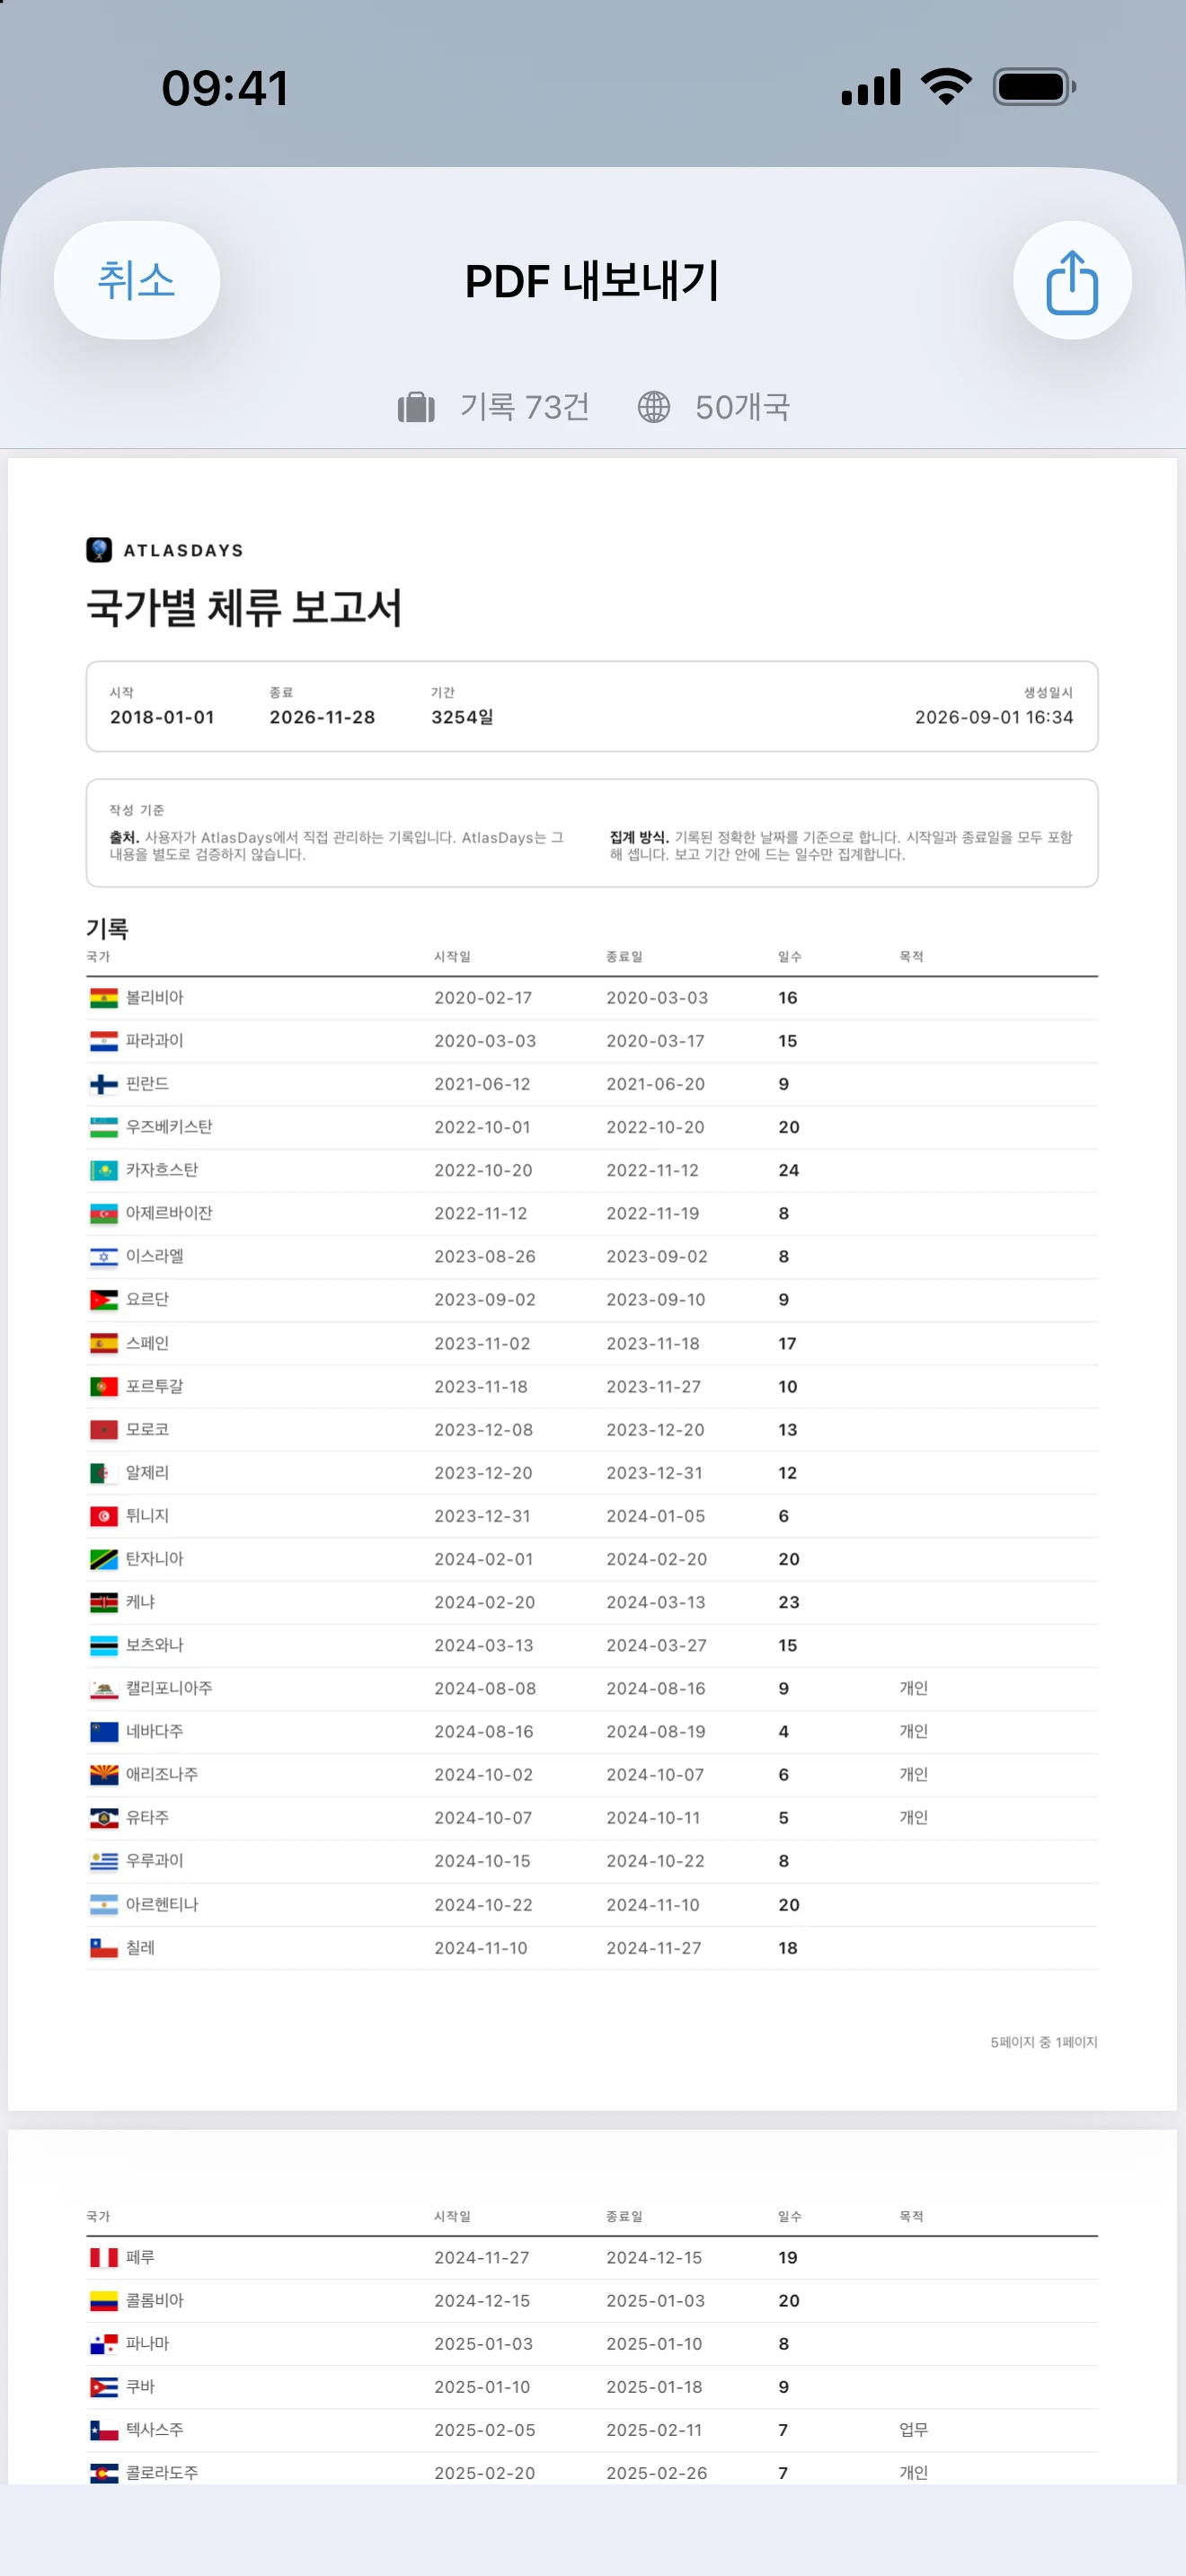Tap the Bolivia flag icon

pyautogui.click(x=104, y=998)
